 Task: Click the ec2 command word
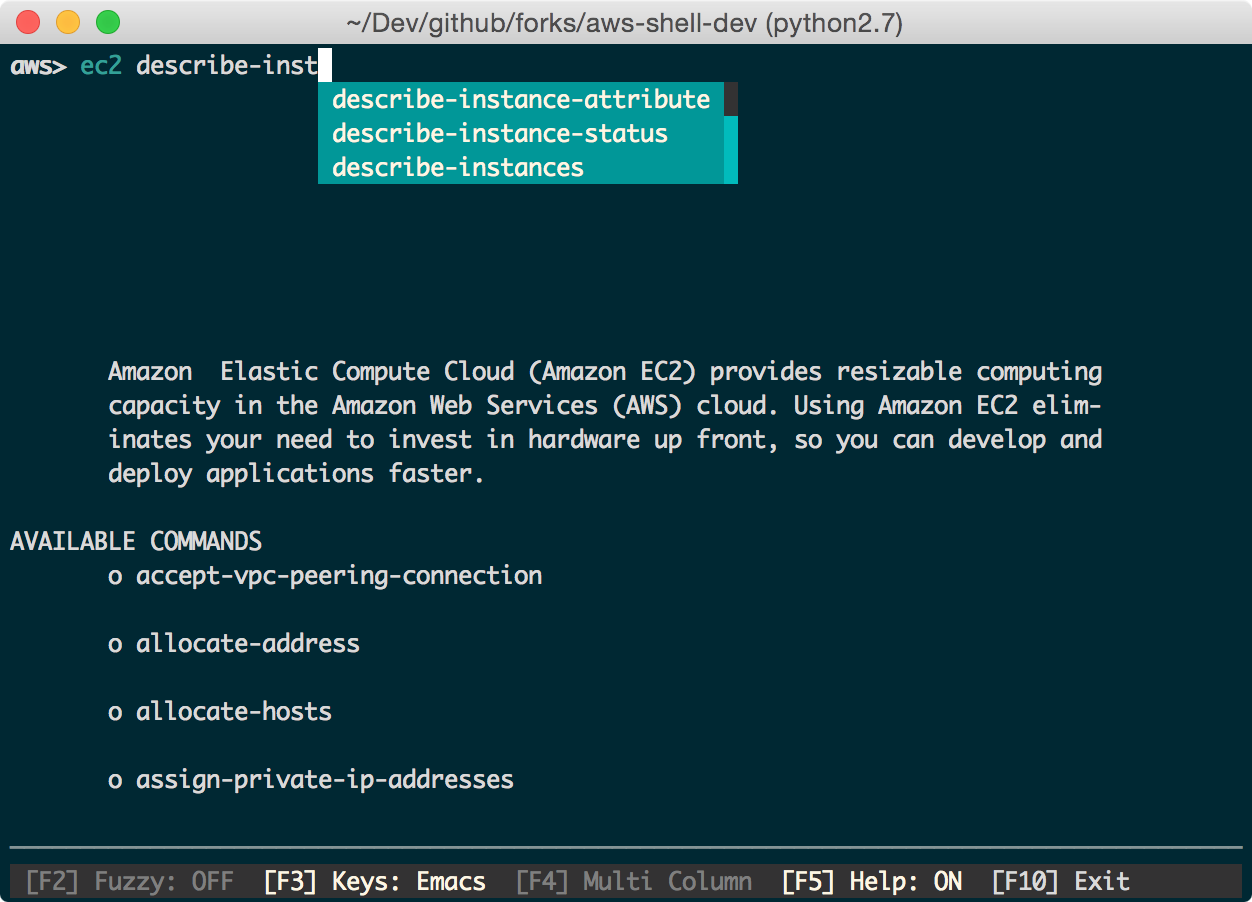[101, 67]
